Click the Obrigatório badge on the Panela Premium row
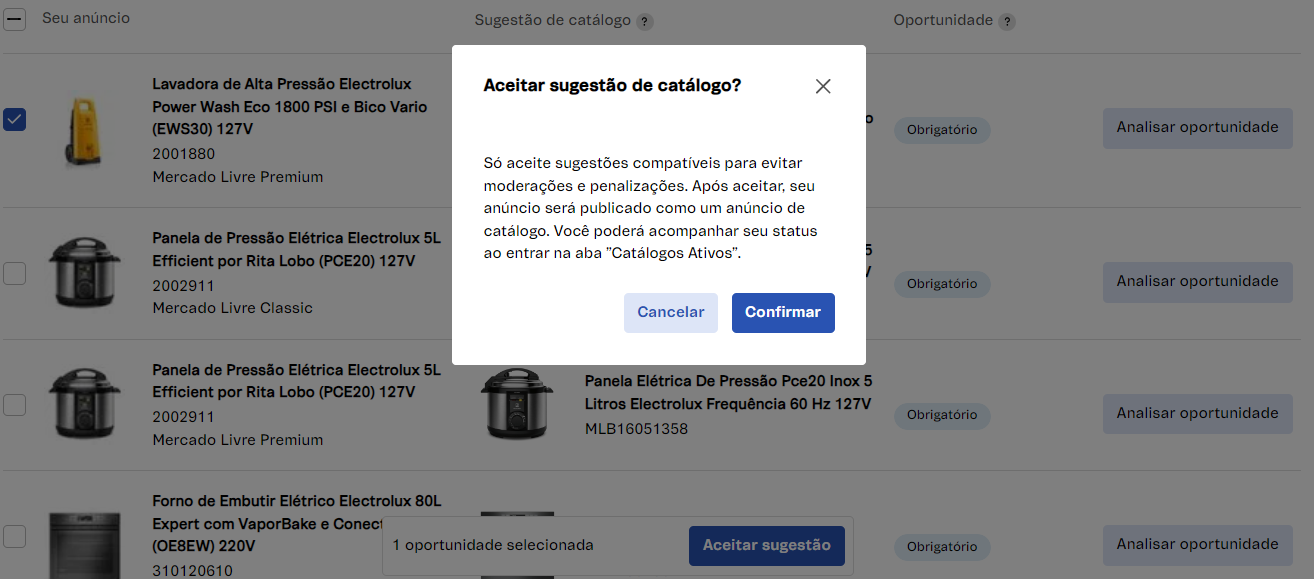 (x=941, y=415)
